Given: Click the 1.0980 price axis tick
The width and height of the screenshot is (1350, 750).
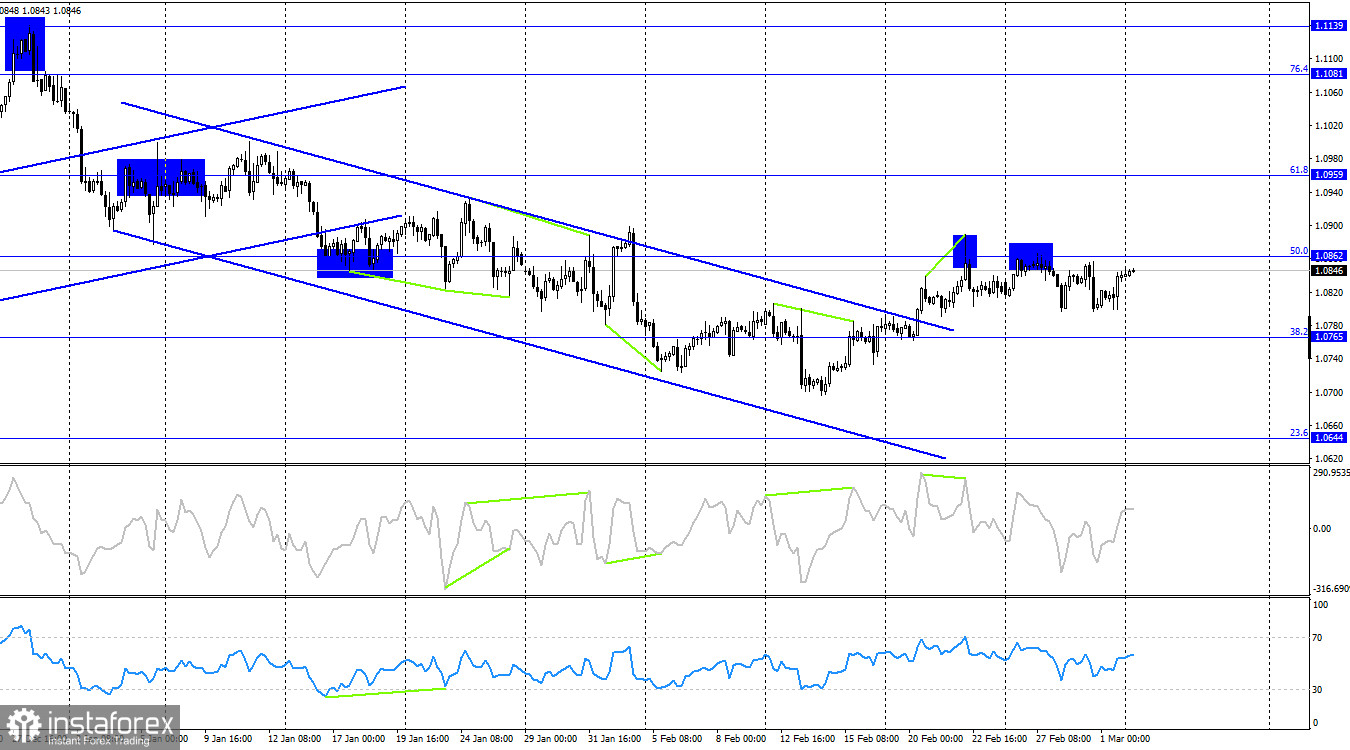Looking at the screenshot, I should pos(1330,159).
